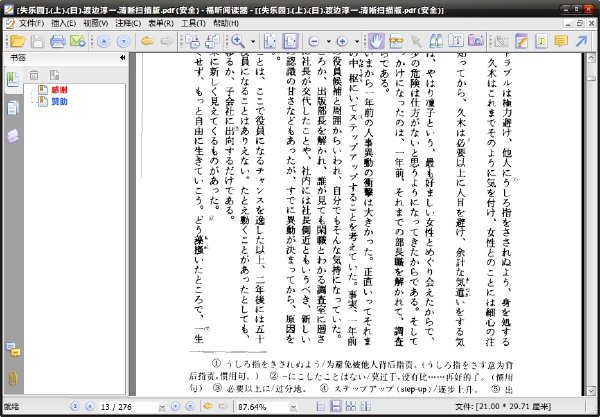Viewport: 600px width, 417px height.
Task: Click the delete bookmark trash icon
Action: (34, 75)
